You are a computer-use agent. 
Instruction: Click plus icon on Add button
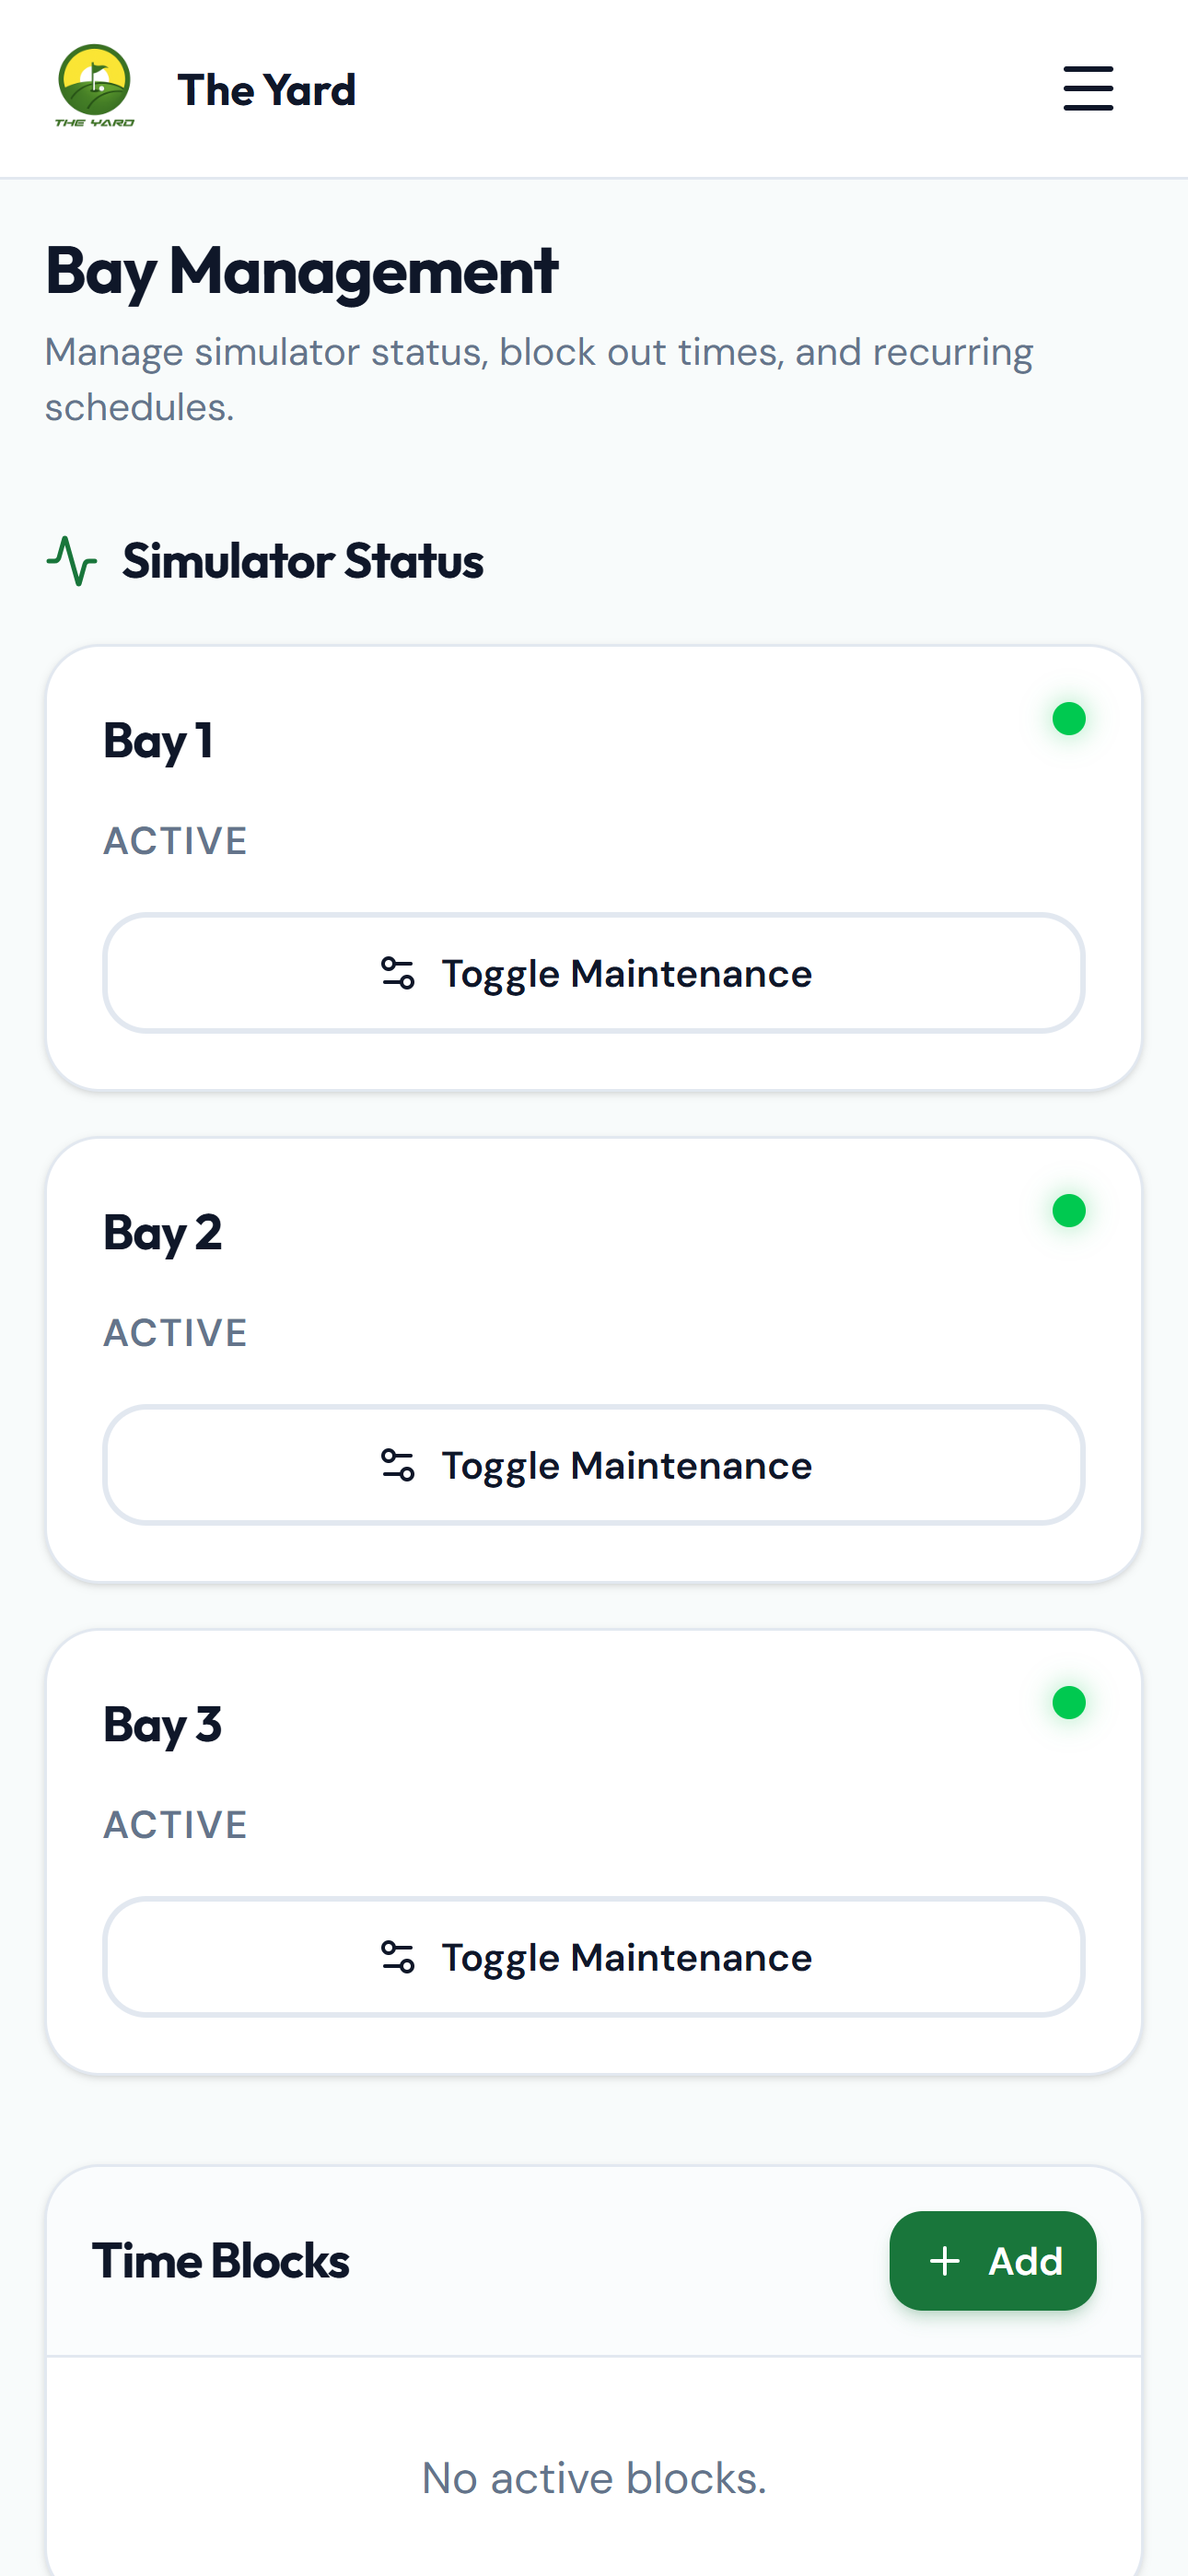pyautogui.click(x=945, y=2261)
